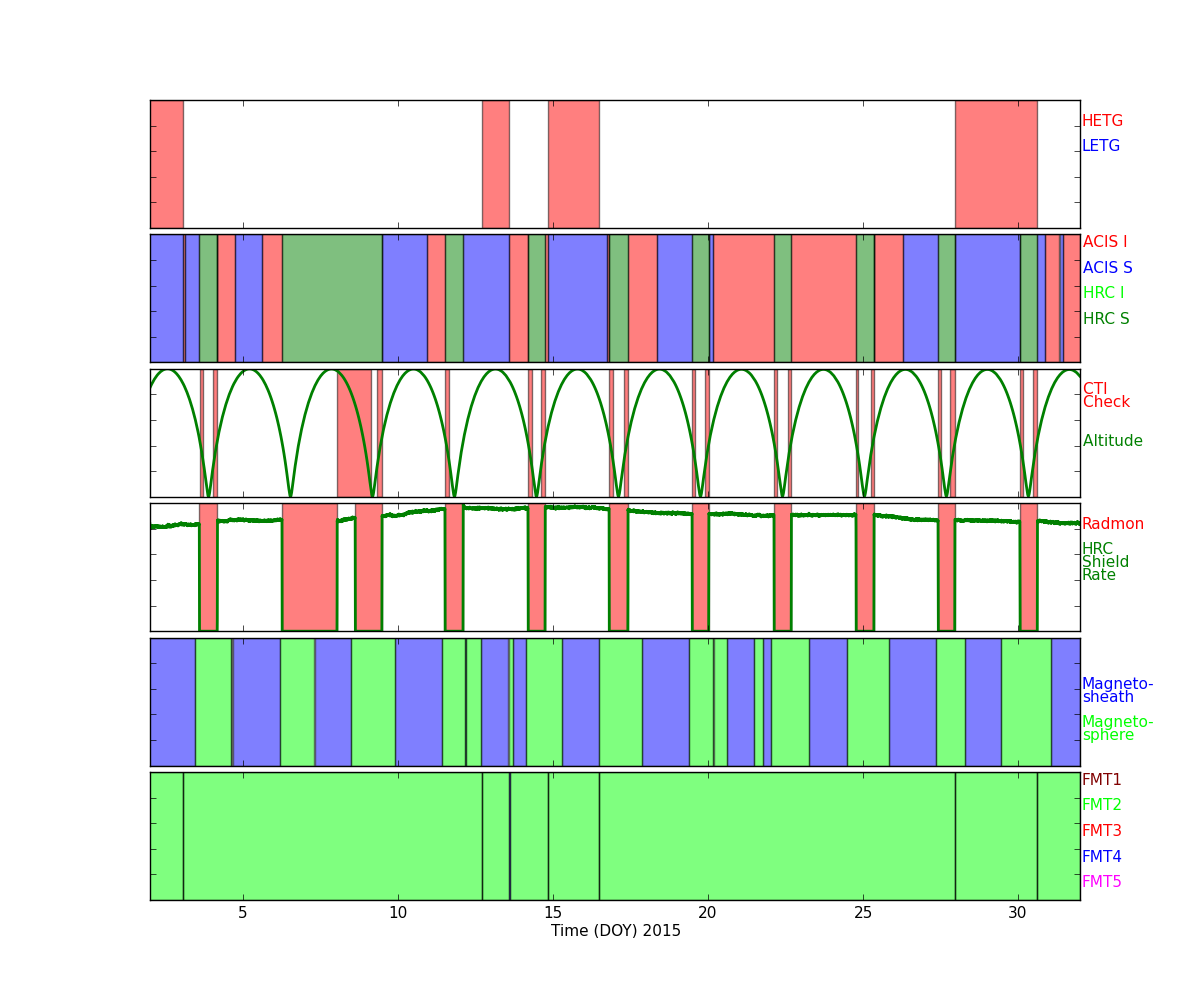Click the x-axis tick label 10

tap(398, 912)
